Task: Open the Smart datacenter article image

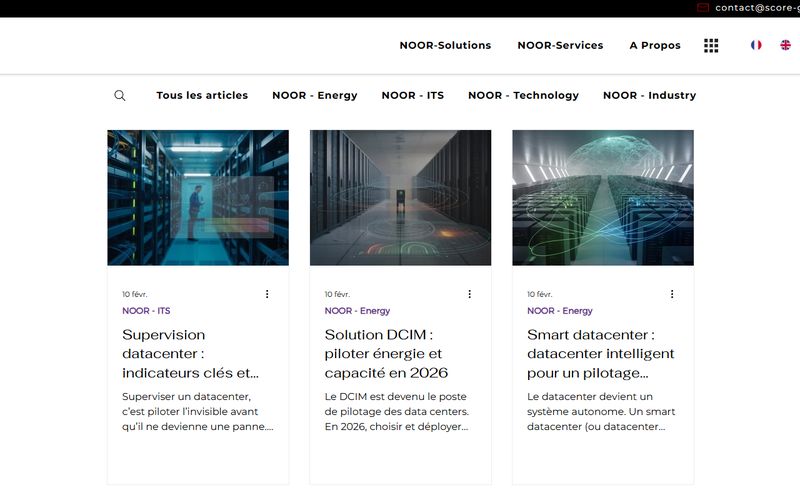Action: click(603, 197)
